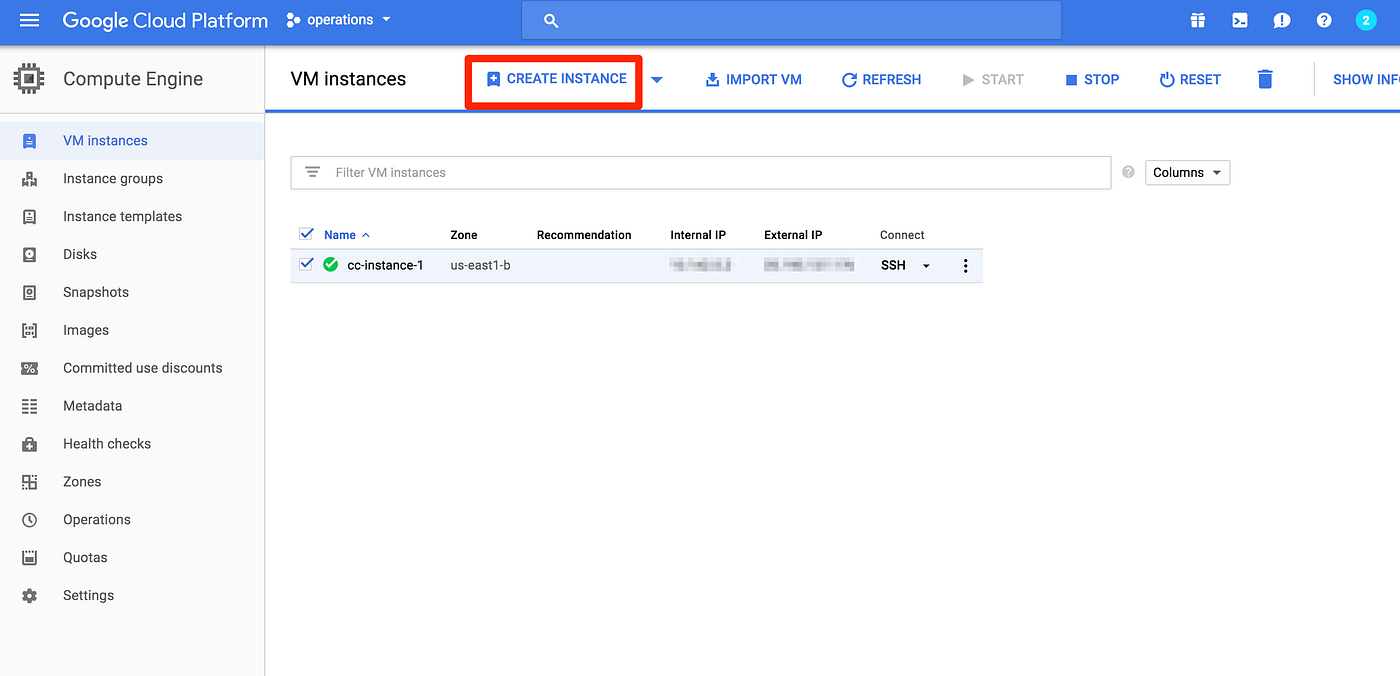Click the External IP column header
1400x676 pixels.
[793, 235]
